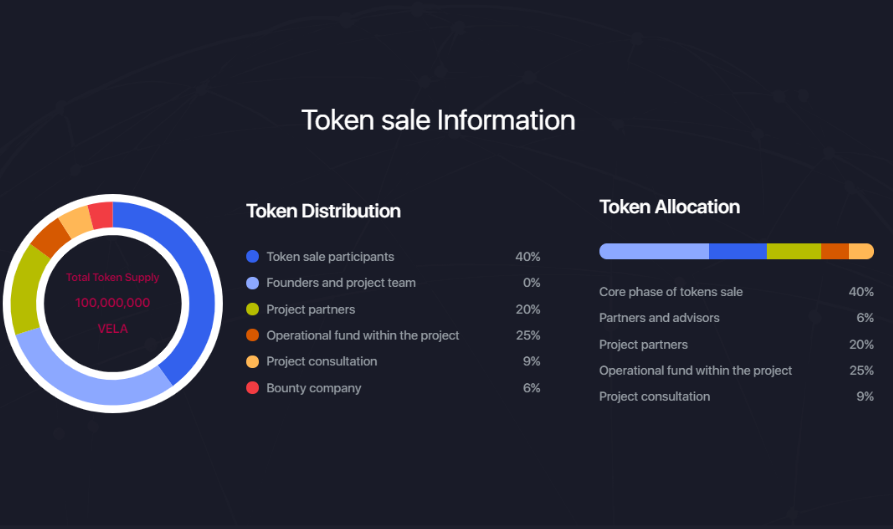Select the olive Project partners legend dot
The width and height of the screenshot is (893, 529).
(252, 309)
